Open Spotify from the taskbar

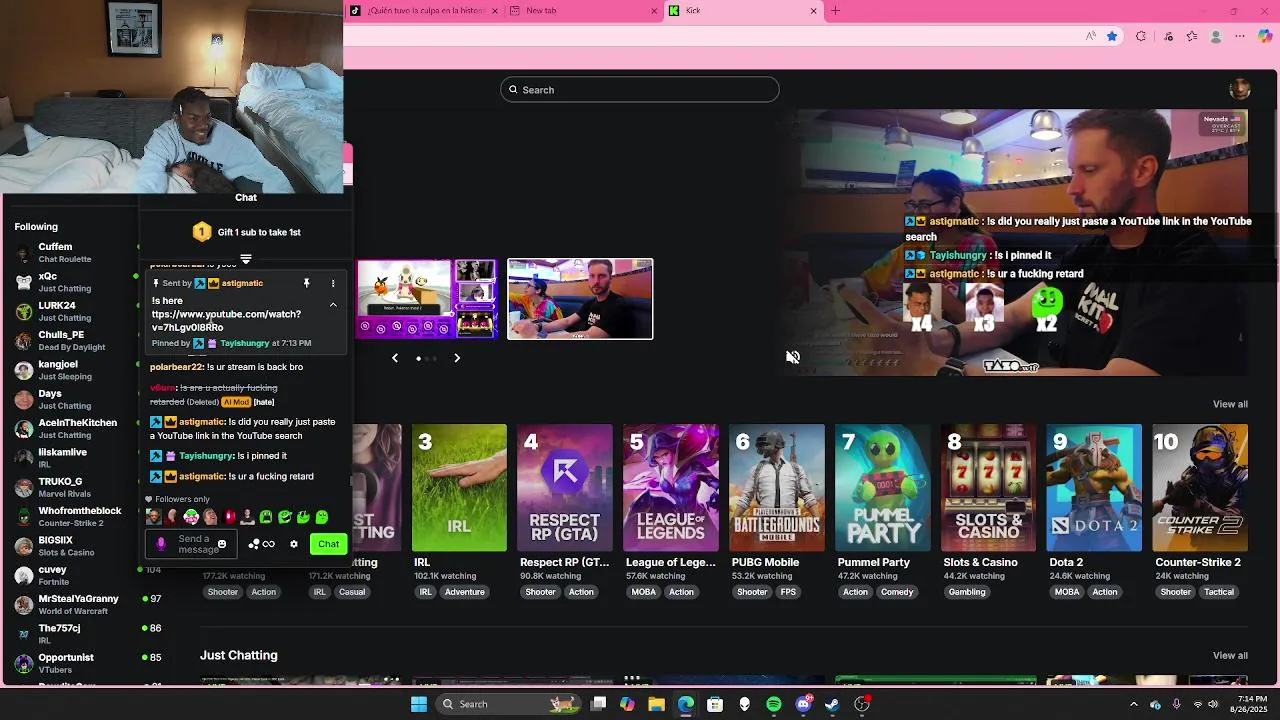click(x=774, y=704)
